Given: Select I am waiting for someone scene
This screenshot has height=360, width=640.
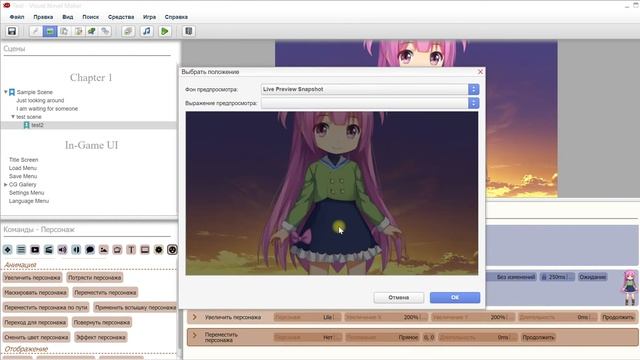Looking at the screenshot, I should pyautogui.click(x=47, y=109).
